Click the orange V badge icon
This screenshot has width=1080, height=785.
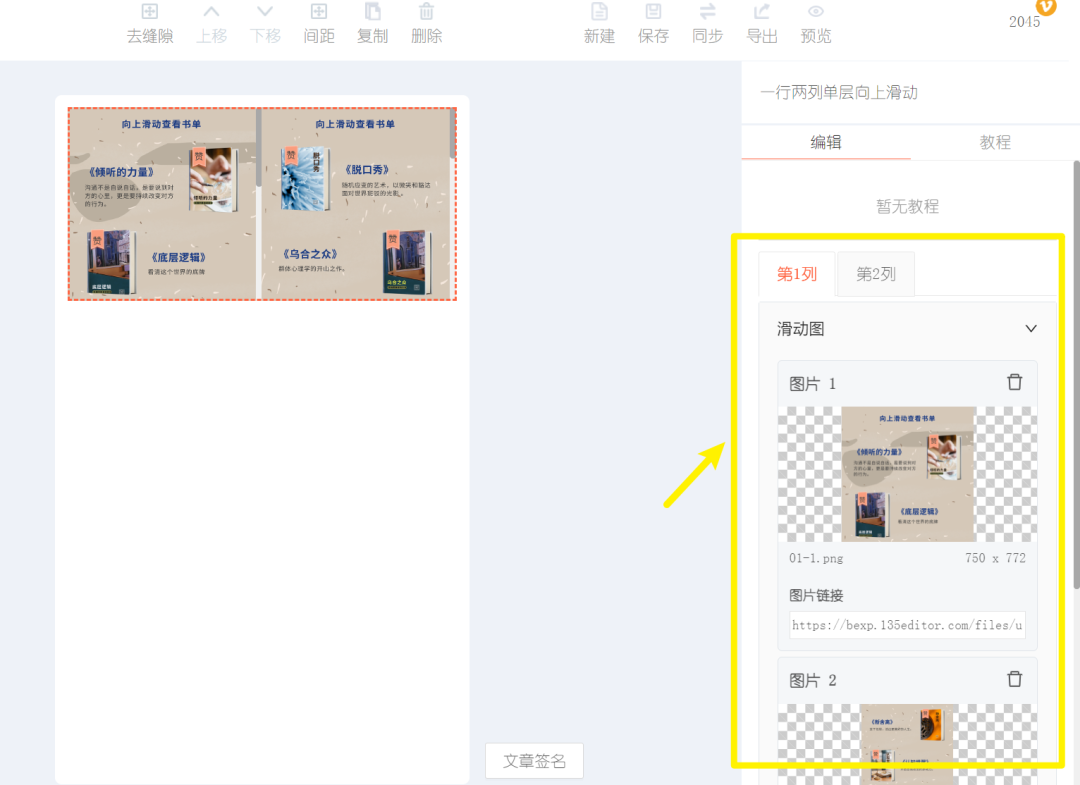(1046, 6)
